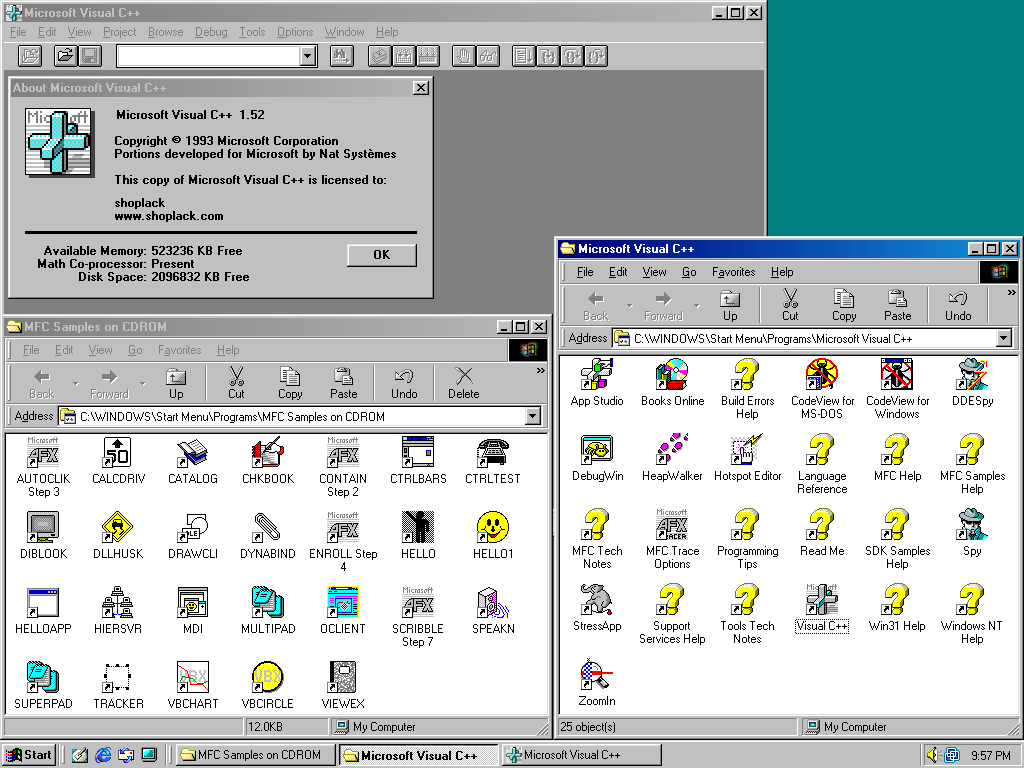Open the App Studio shortcut icon
Image resolution: width=1024 pixels, height=768 pixels.
coord(597,374)
